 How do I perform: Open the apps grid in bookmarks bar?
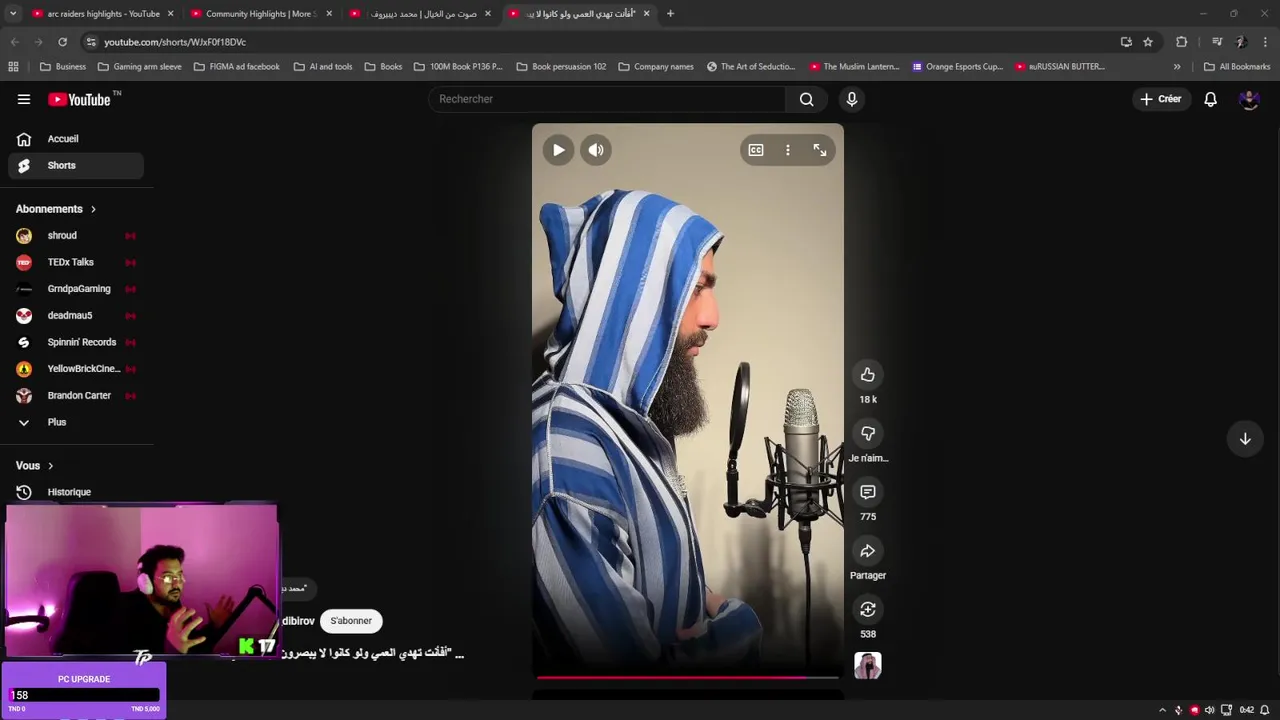point(13,67)
